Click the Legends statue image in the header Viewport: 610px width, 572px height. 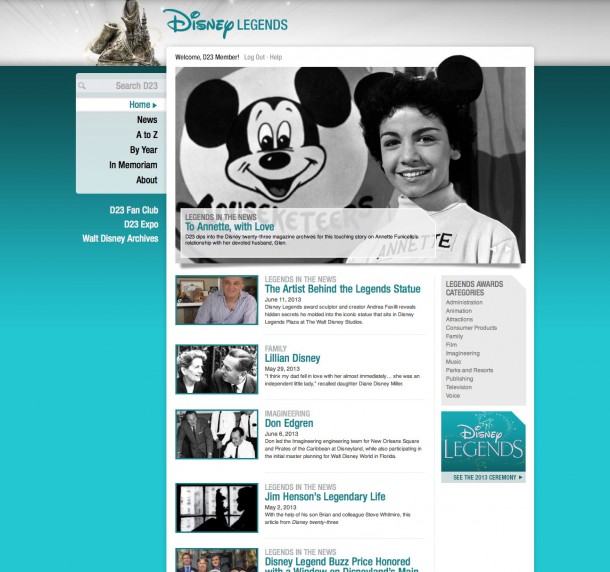pos(125,34)
